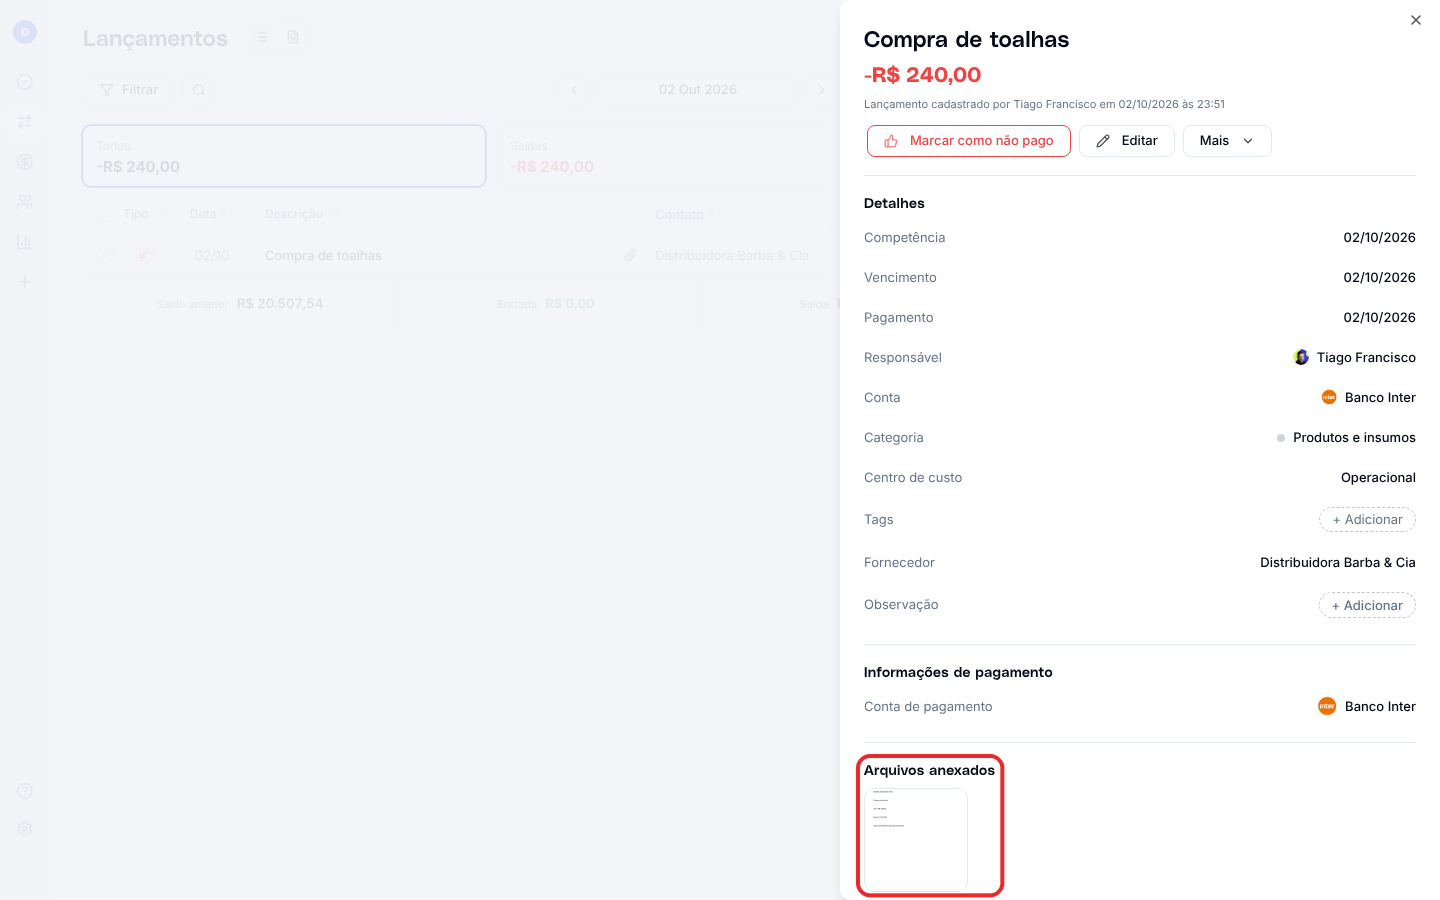Screen dimensions: 1440x900
Task: Sort table by Data column
Action: pyautogui.click(x=210, y=214)
